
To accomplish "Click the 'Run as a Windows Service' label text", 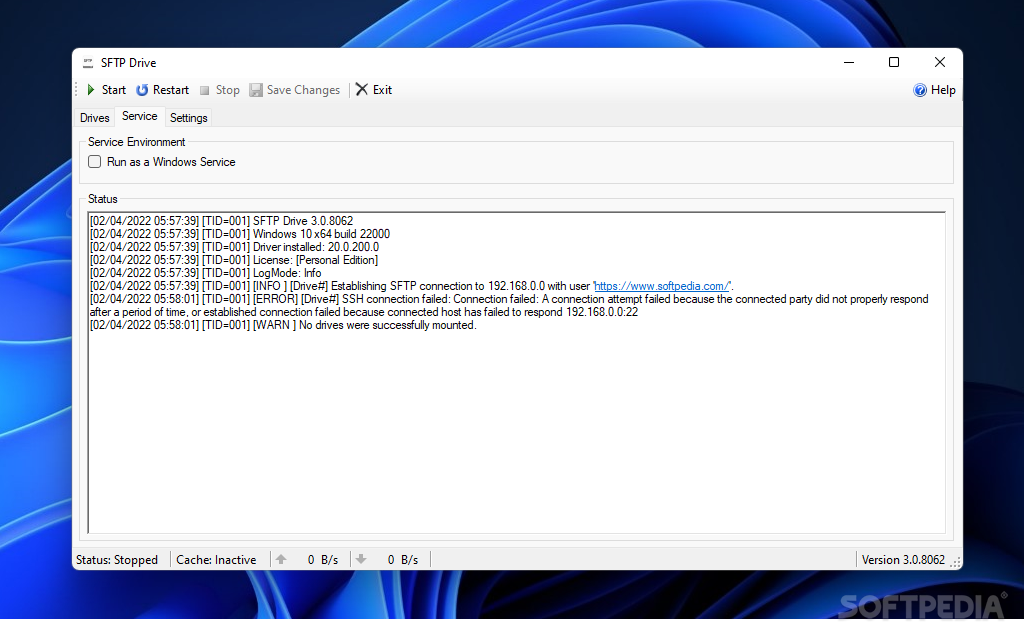I will [x=171, y=162].
